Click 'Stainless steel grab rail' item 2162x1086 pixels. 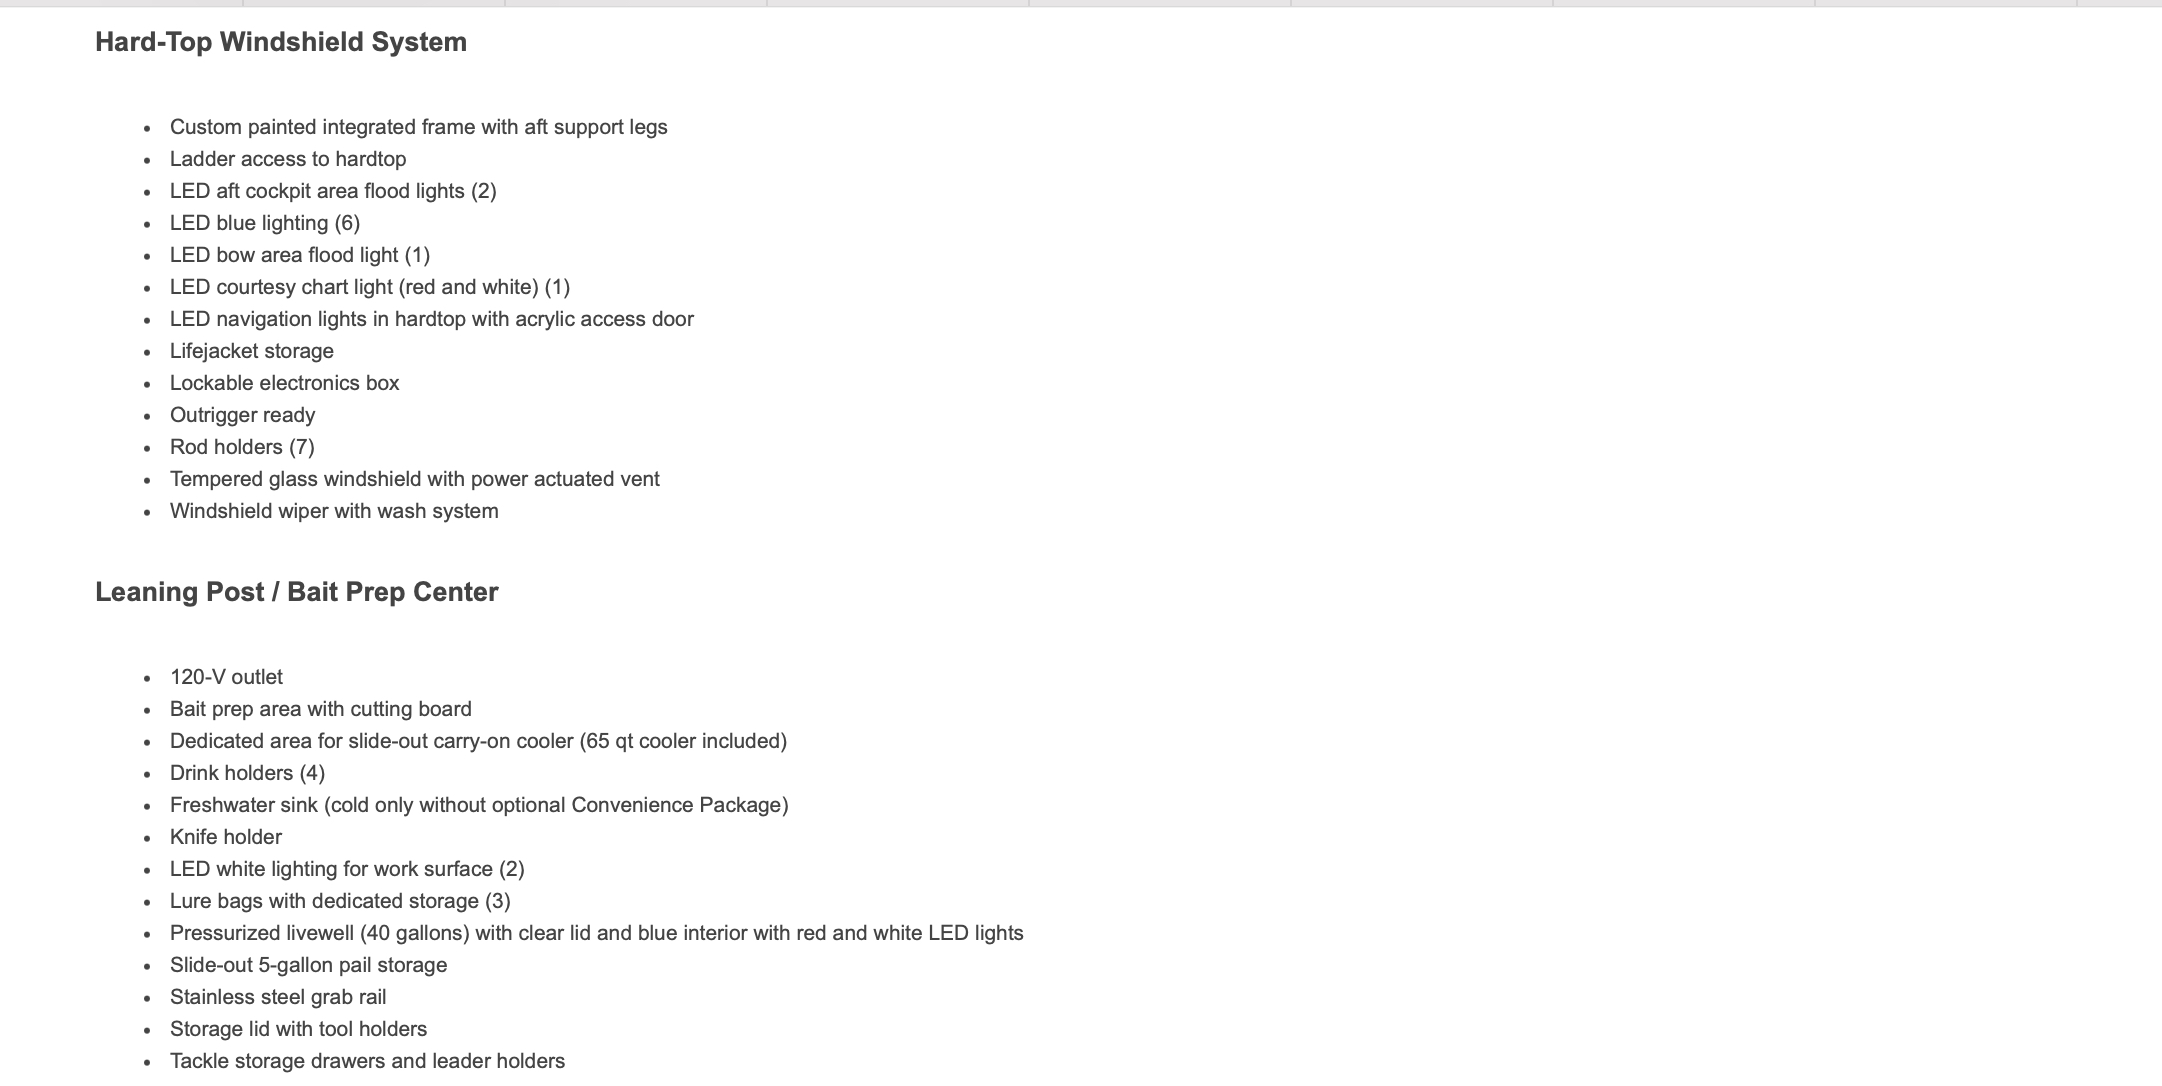[x=278, y=997]
